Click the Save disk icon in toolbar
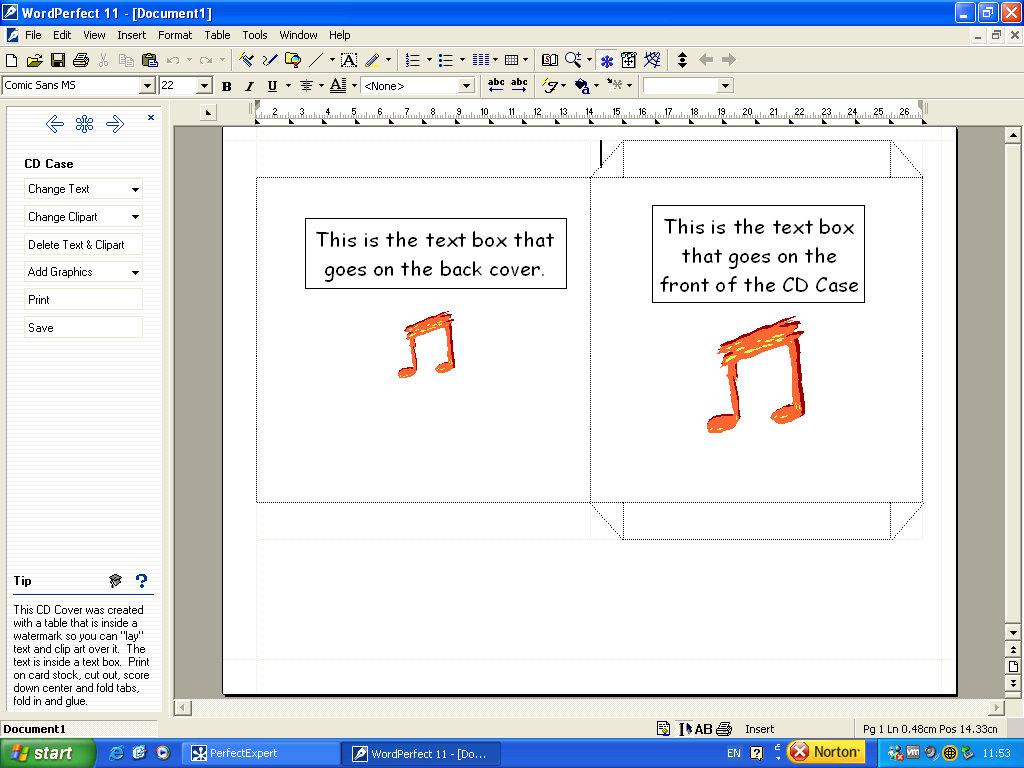 point(58,60)
